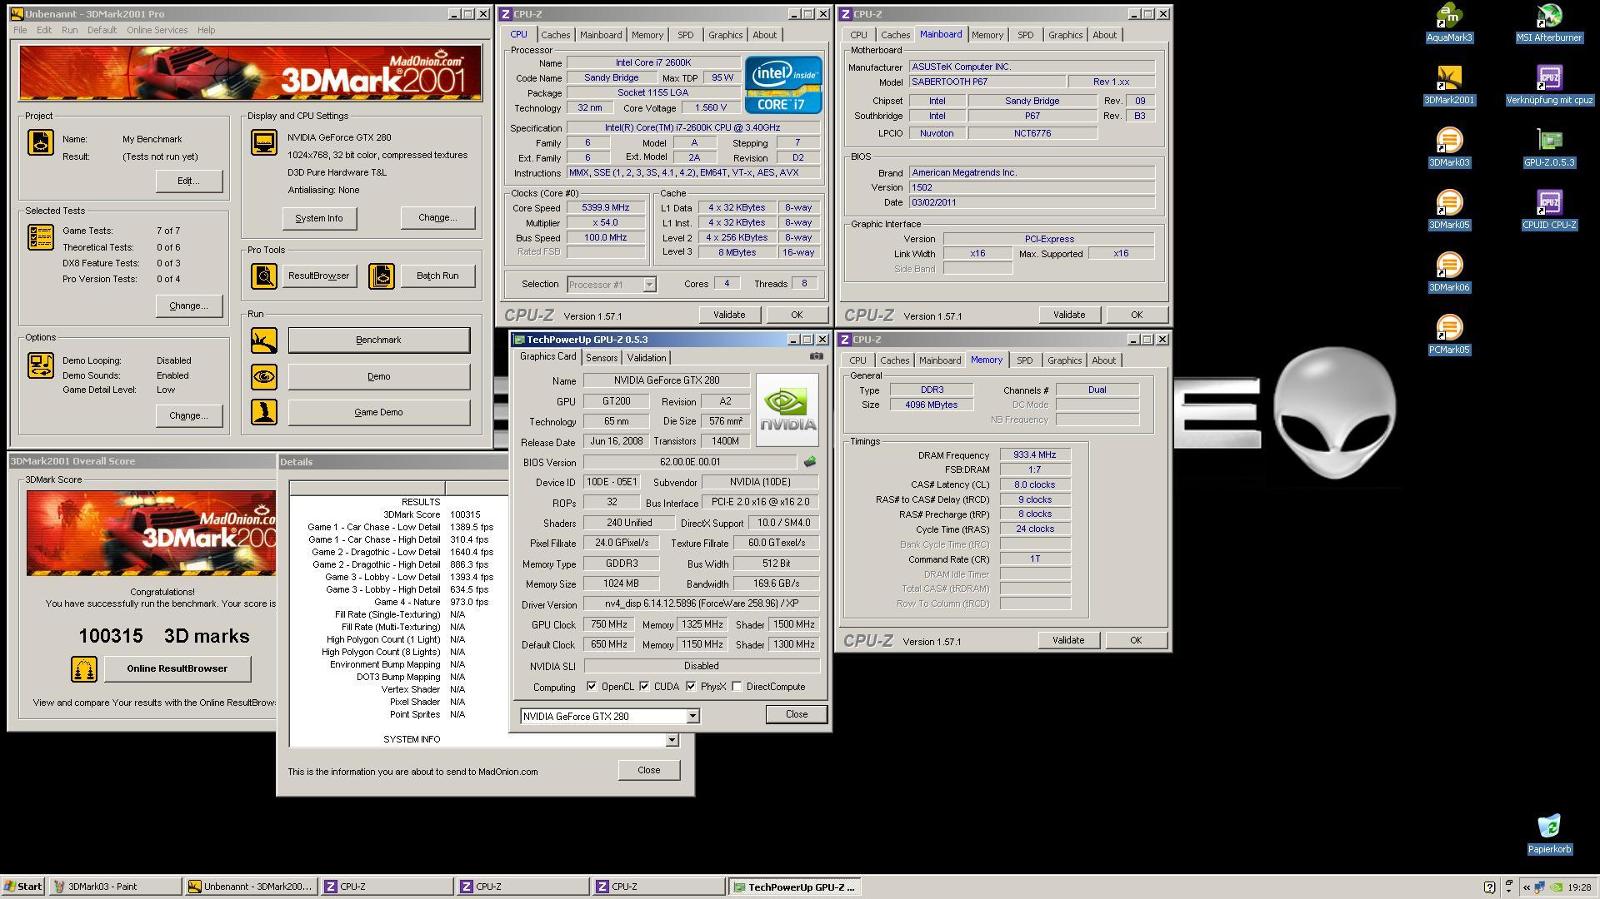Open the MSI Afterburner desktop icon
The width and height of the screenshot is (1600, 899).
tap(1549, 23)
